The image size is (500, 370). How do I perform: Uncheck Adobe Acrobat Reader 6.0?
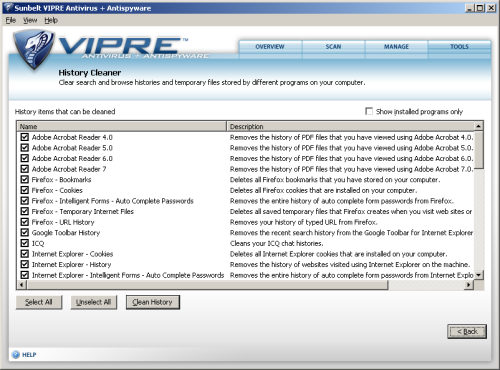pyautogui.click(x=25, y=158)
